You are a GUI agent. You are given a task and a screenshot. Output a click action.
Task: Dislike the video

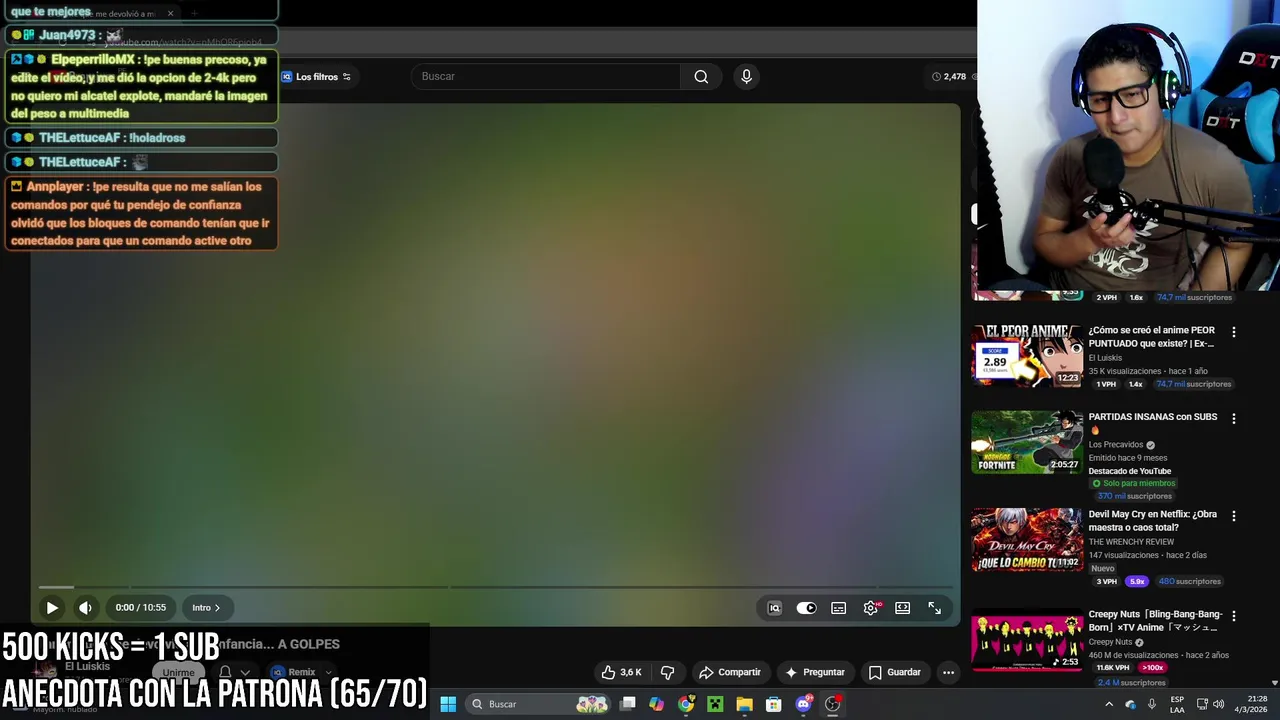pos(667,672)
